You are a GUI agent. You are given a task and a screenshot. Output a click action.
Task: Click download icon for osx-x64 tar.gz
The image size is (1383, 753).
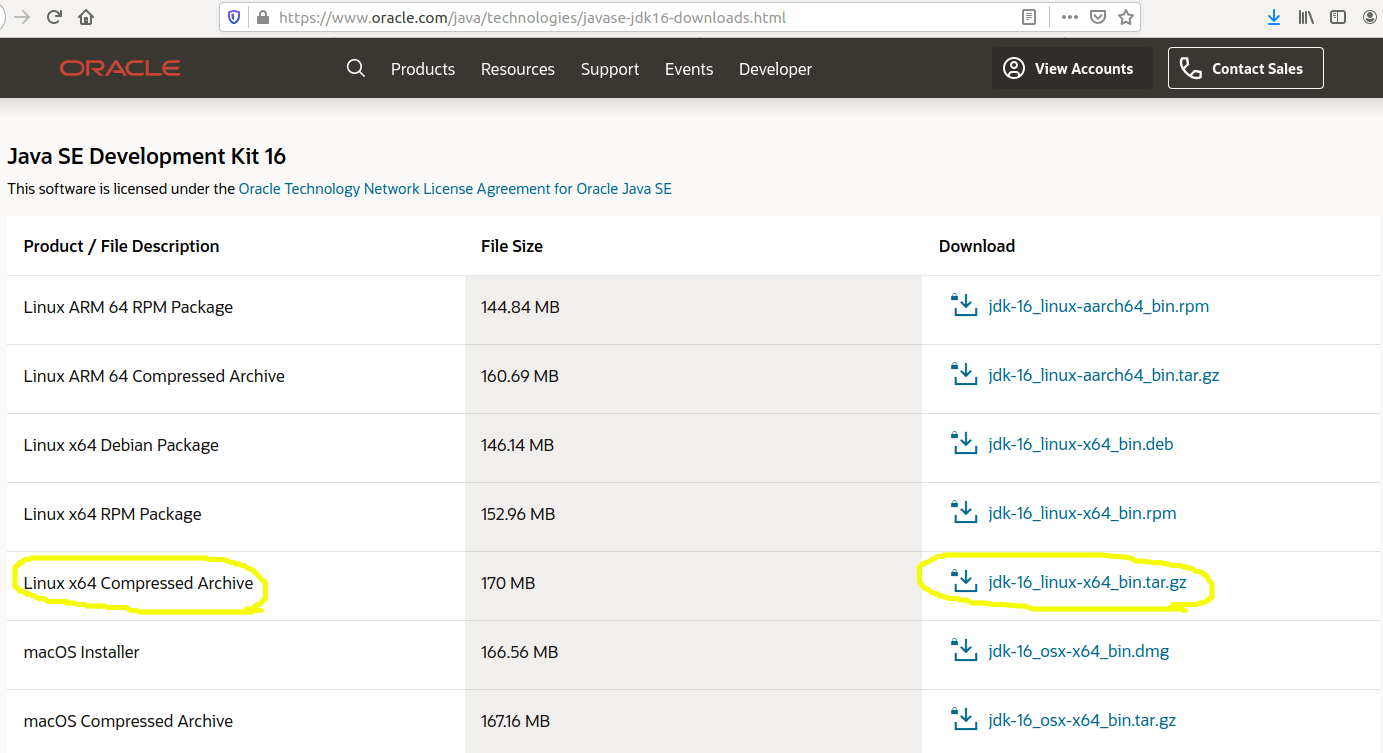pyautogui.click(x=963, y=719)
